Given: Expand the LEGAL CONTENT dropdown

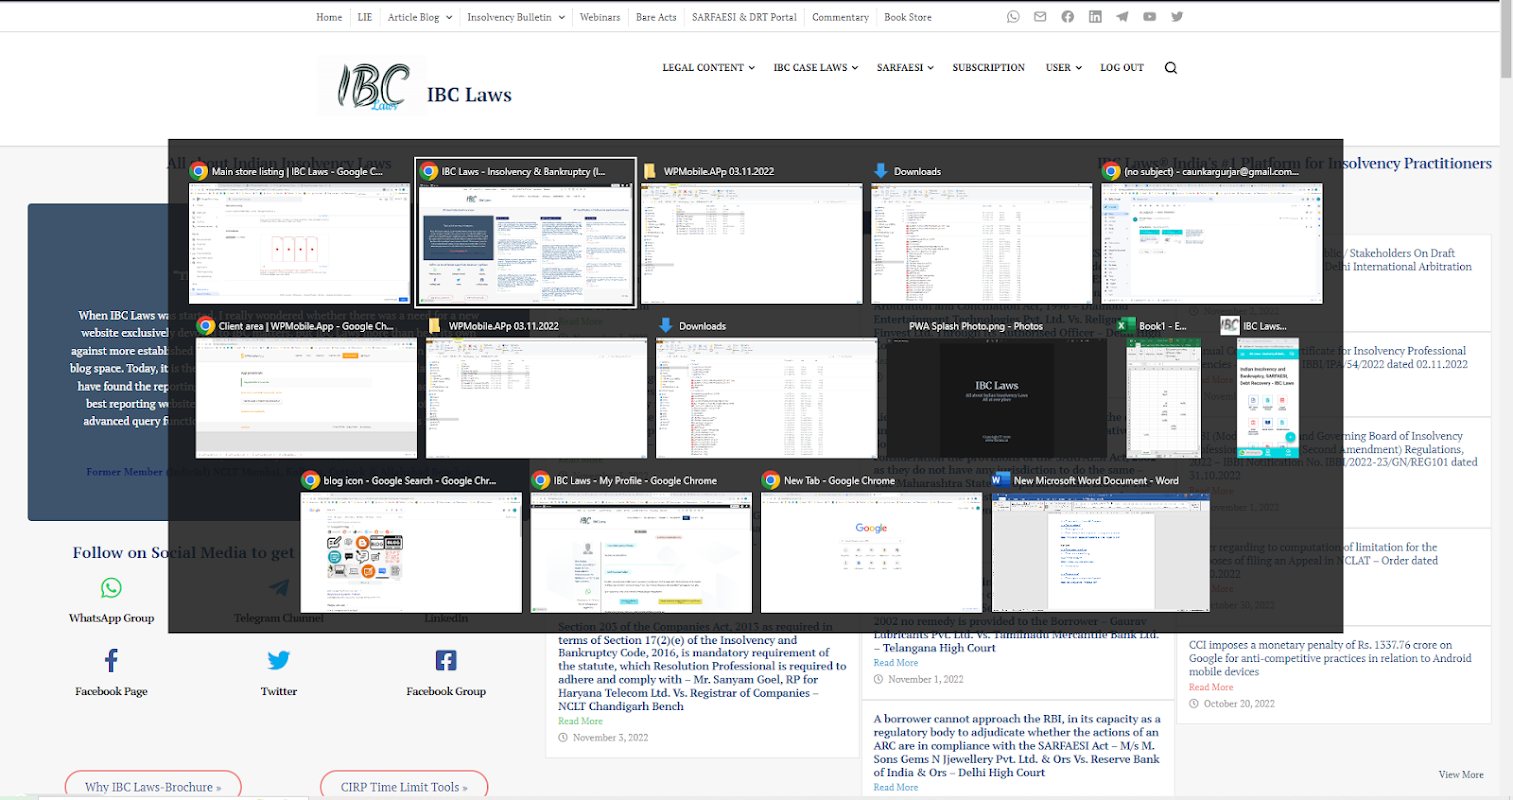Looking at the screenshot, I should tap(709, 68).
